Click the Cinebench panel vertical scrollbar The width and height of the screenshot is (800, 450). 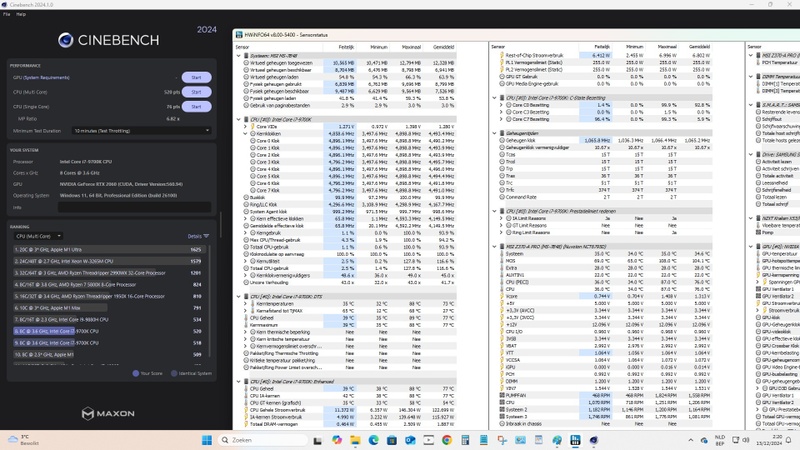pos(220,224)
